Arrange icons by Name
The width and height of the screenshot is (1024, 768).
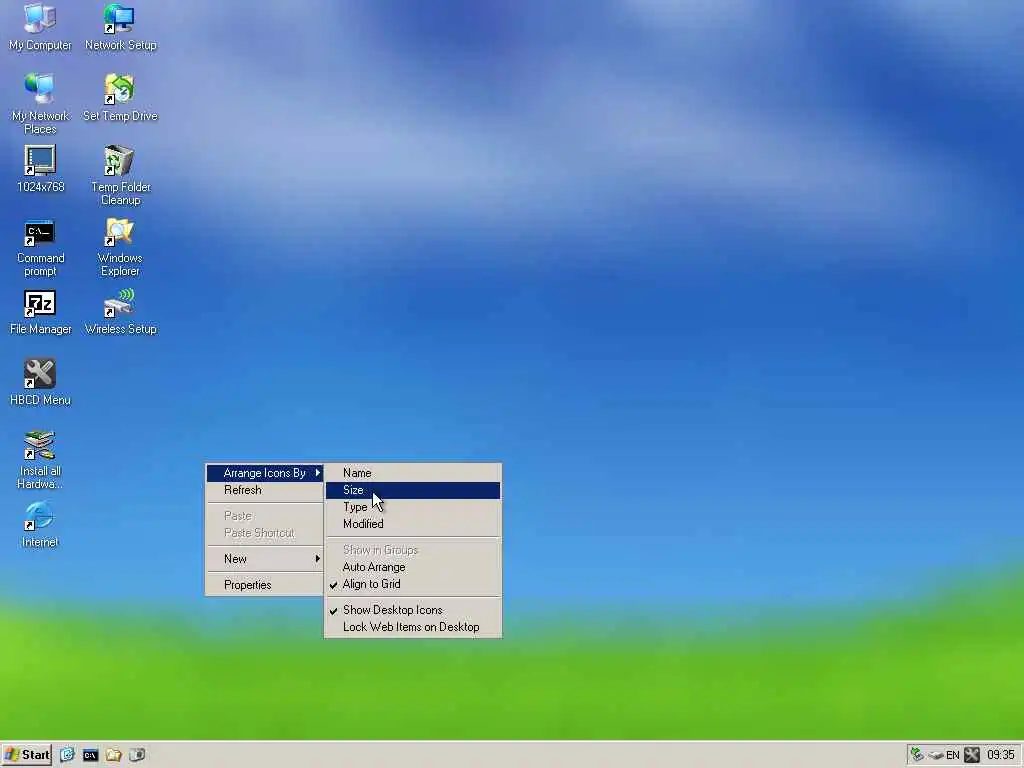[x=413, y=473]
